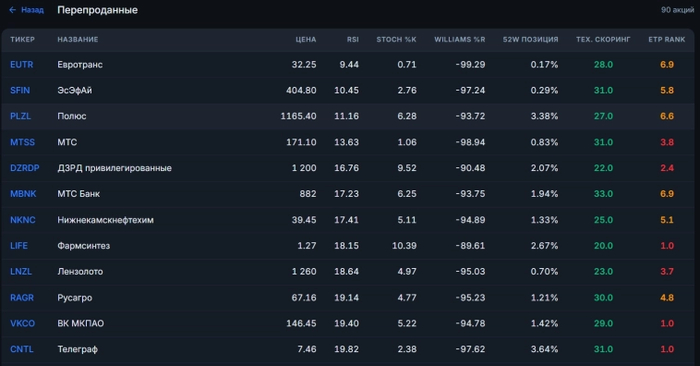This screenshot has width=700, height=366.
Task: Select the Полюс name cell
Action: coord(72,116)
